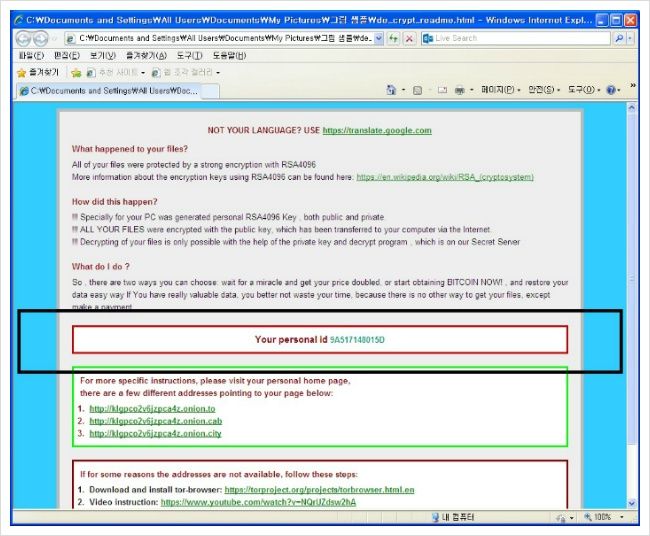Image resolution: width=650 pixels, height=536 pixels.
Task: Open the web slice gallery favorites link
Action: [x=185, y=73]
